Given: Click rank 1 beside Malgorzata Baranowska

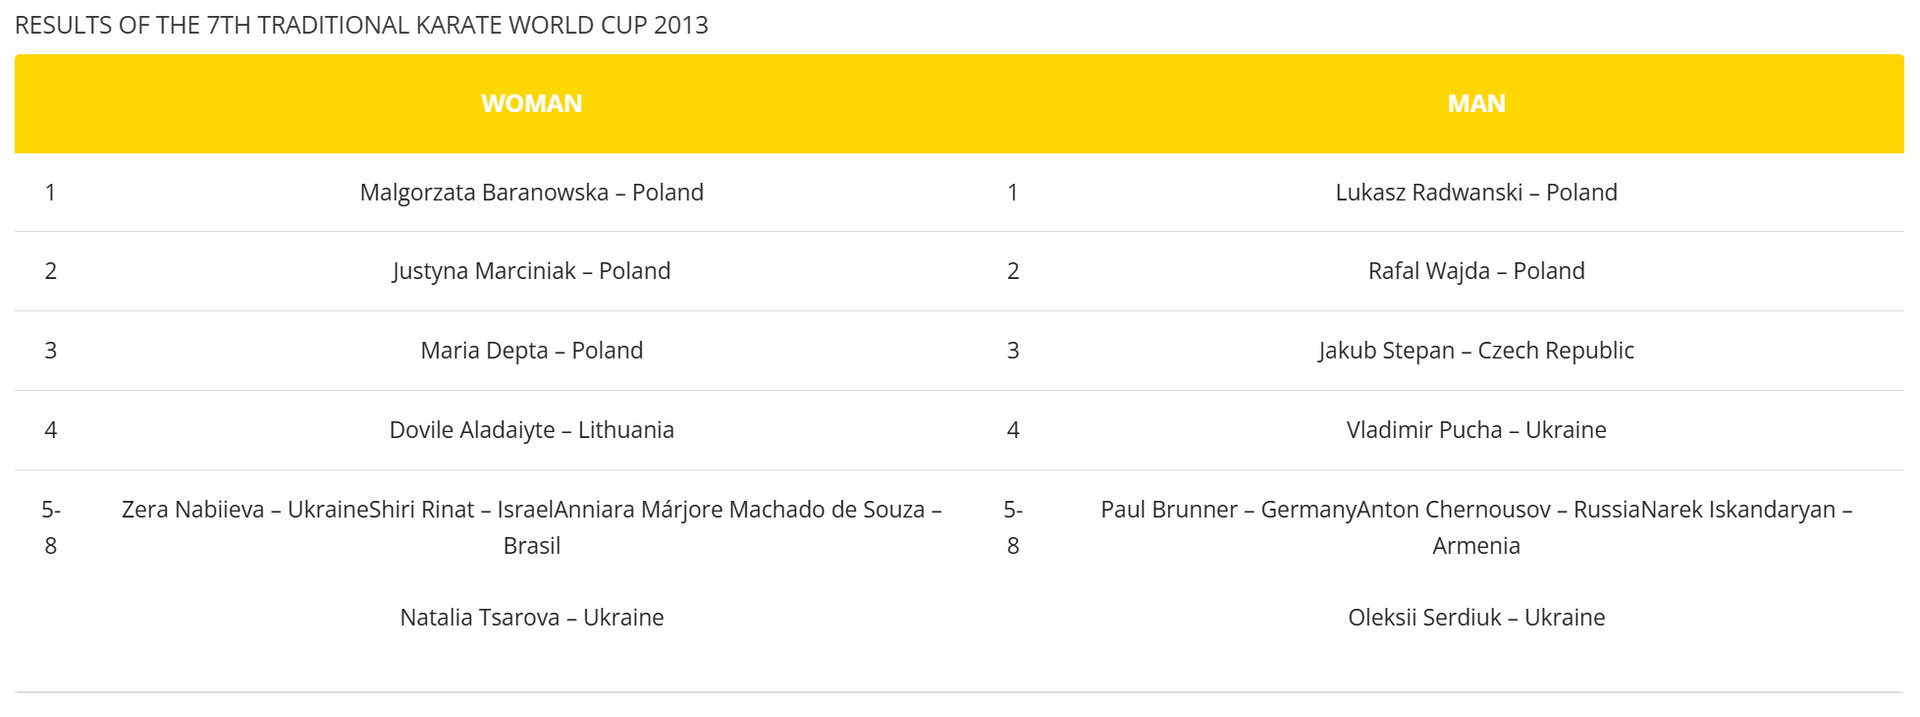Looking at the screenshot, I should point(51,192).
